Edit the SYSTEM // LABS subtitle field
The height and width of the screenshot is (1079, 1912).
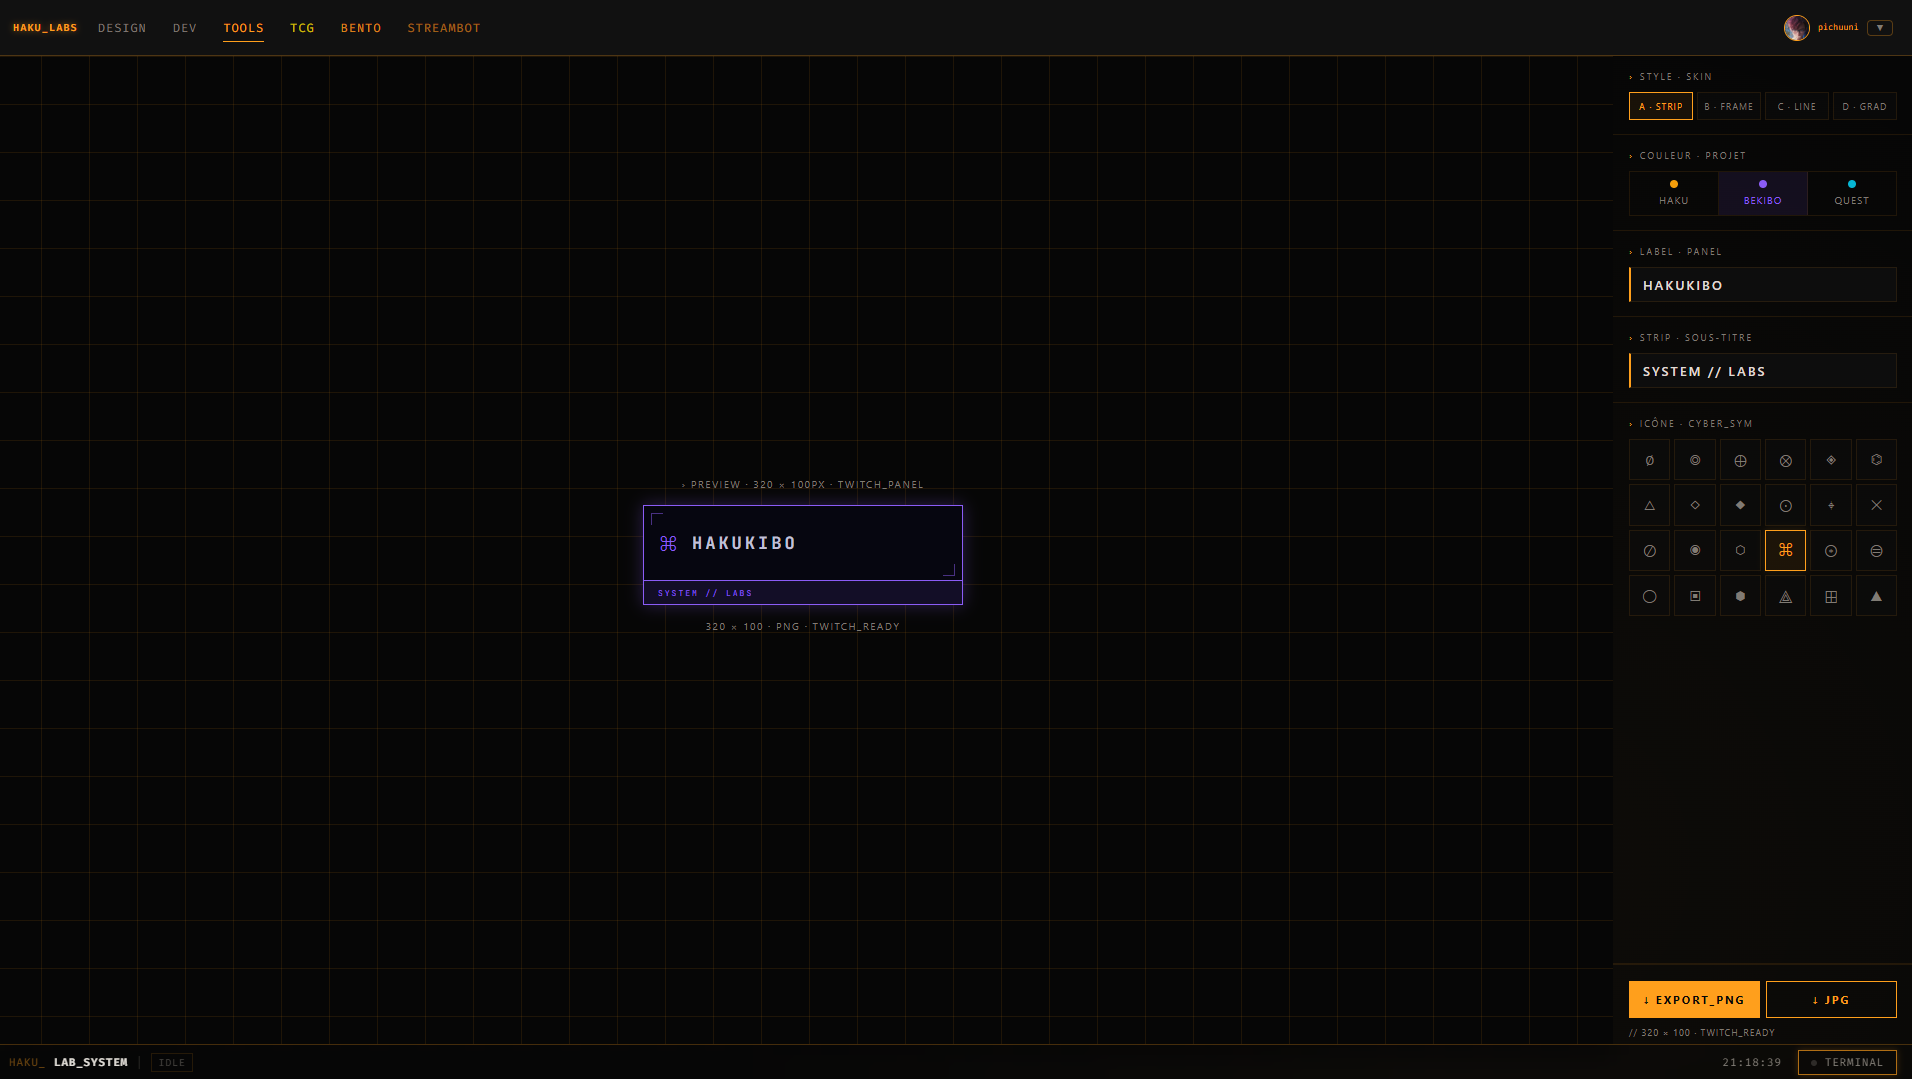(x=1762, y=370)
